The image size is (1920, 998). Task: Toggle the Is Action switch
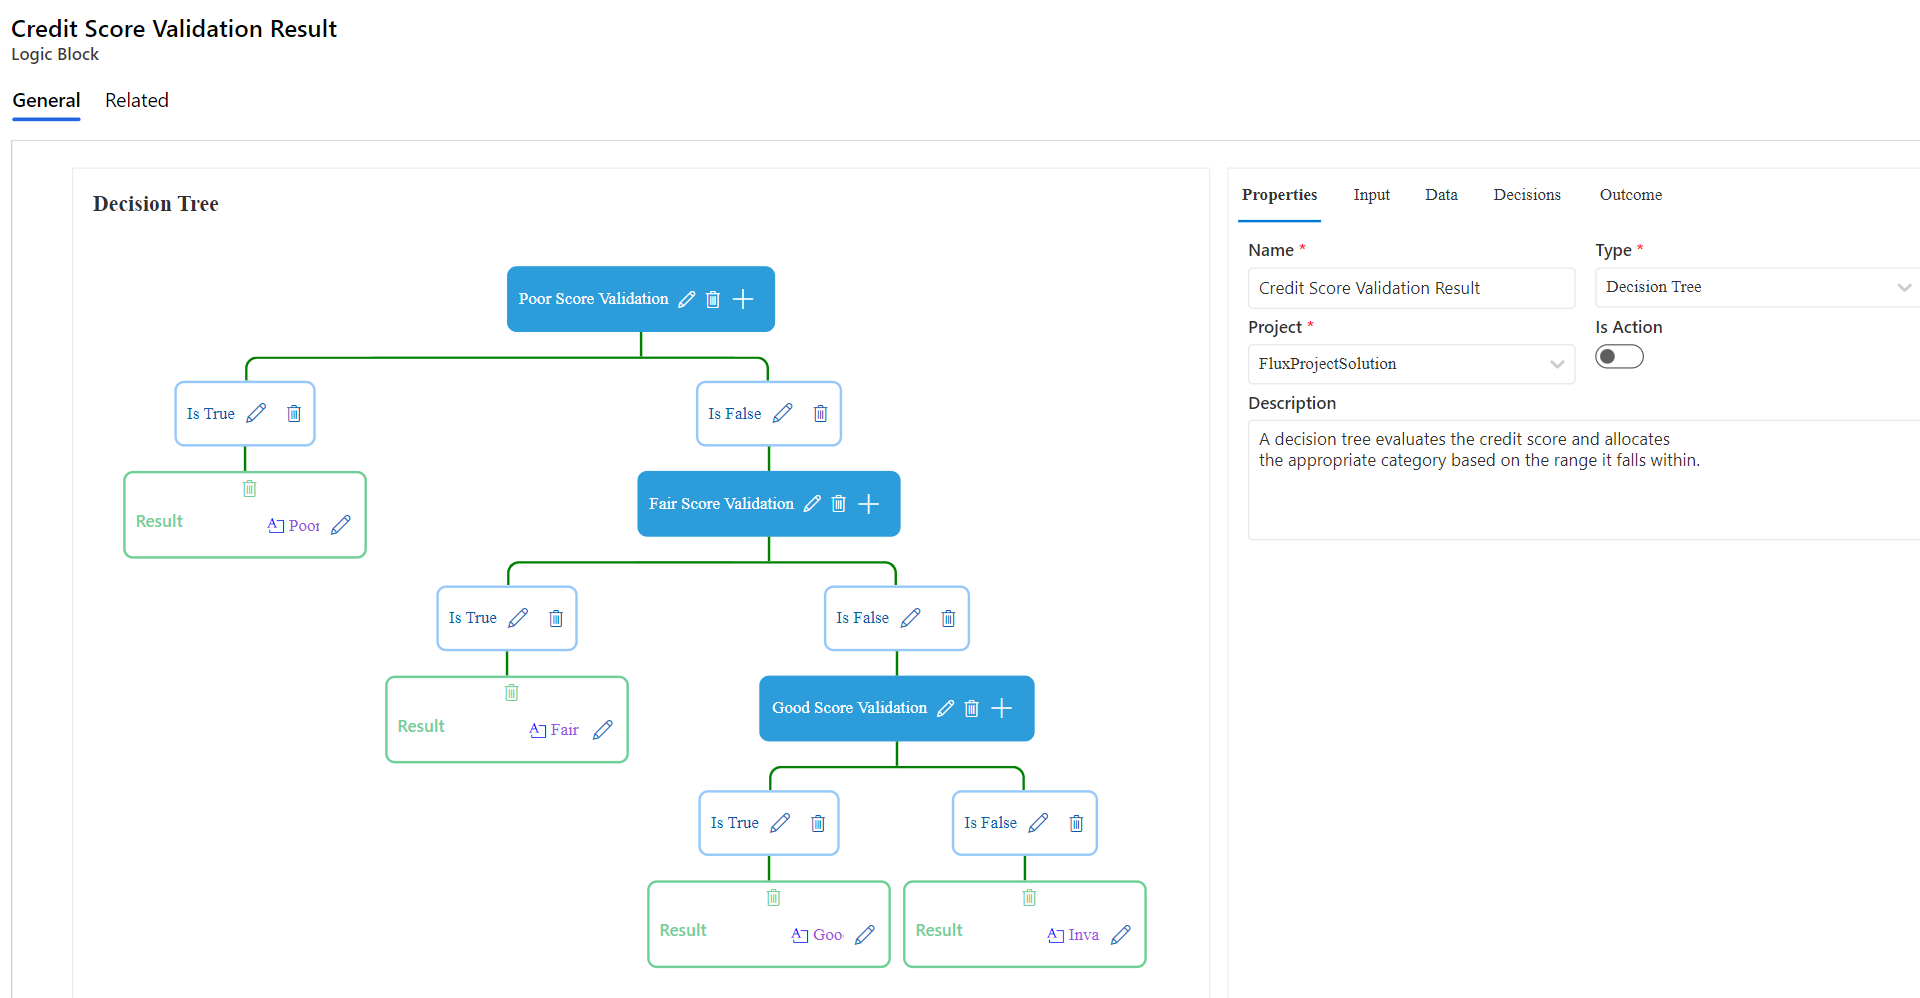(x=1619, y=357)
